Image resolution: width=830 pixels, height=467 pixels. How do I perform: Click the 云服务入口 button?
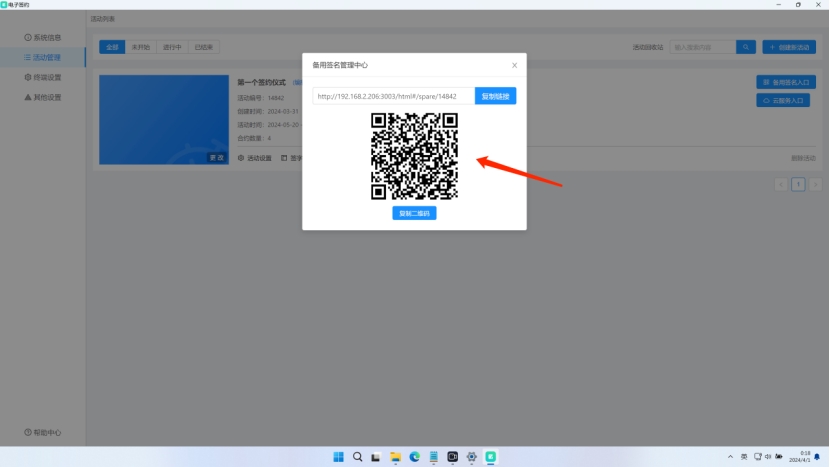pyautogui.click(x=783, y=100)
